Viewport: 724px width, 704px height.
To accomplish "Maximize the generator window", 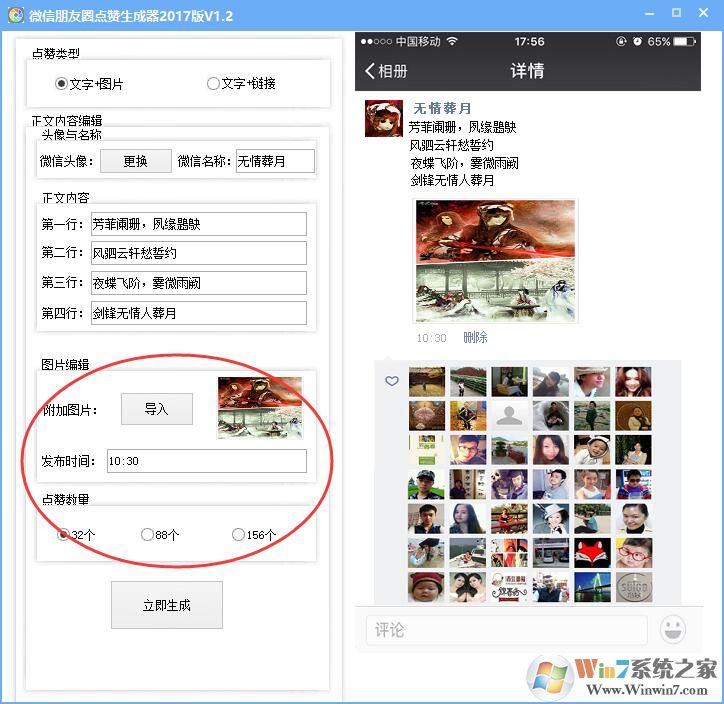I will [x=676, y=13].
